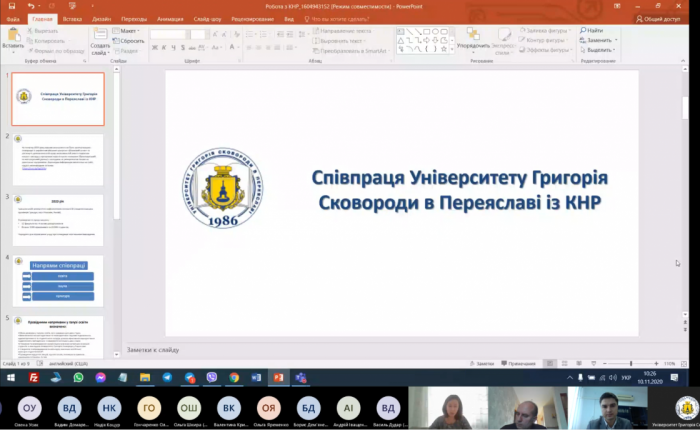Open Word from taskbar
Image resolution: width=700 pixels, height=430 pixels.
click(256, 378)
